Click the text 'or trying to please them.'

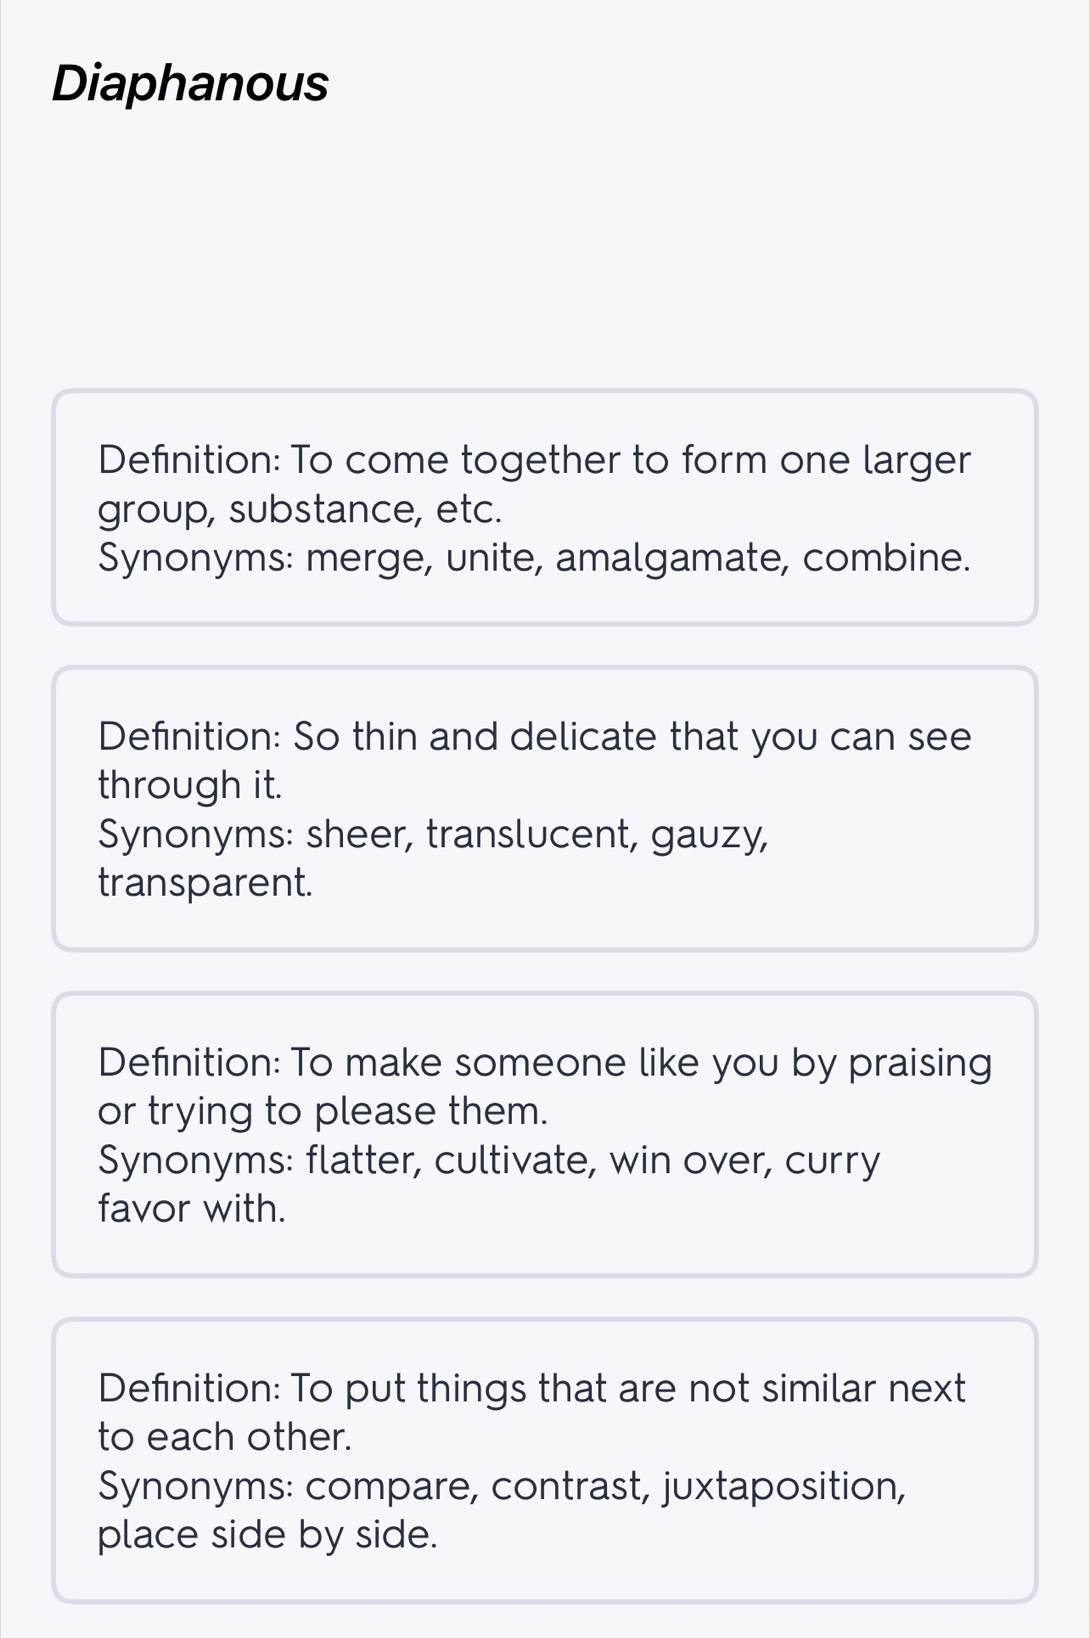coord(323,1111)
